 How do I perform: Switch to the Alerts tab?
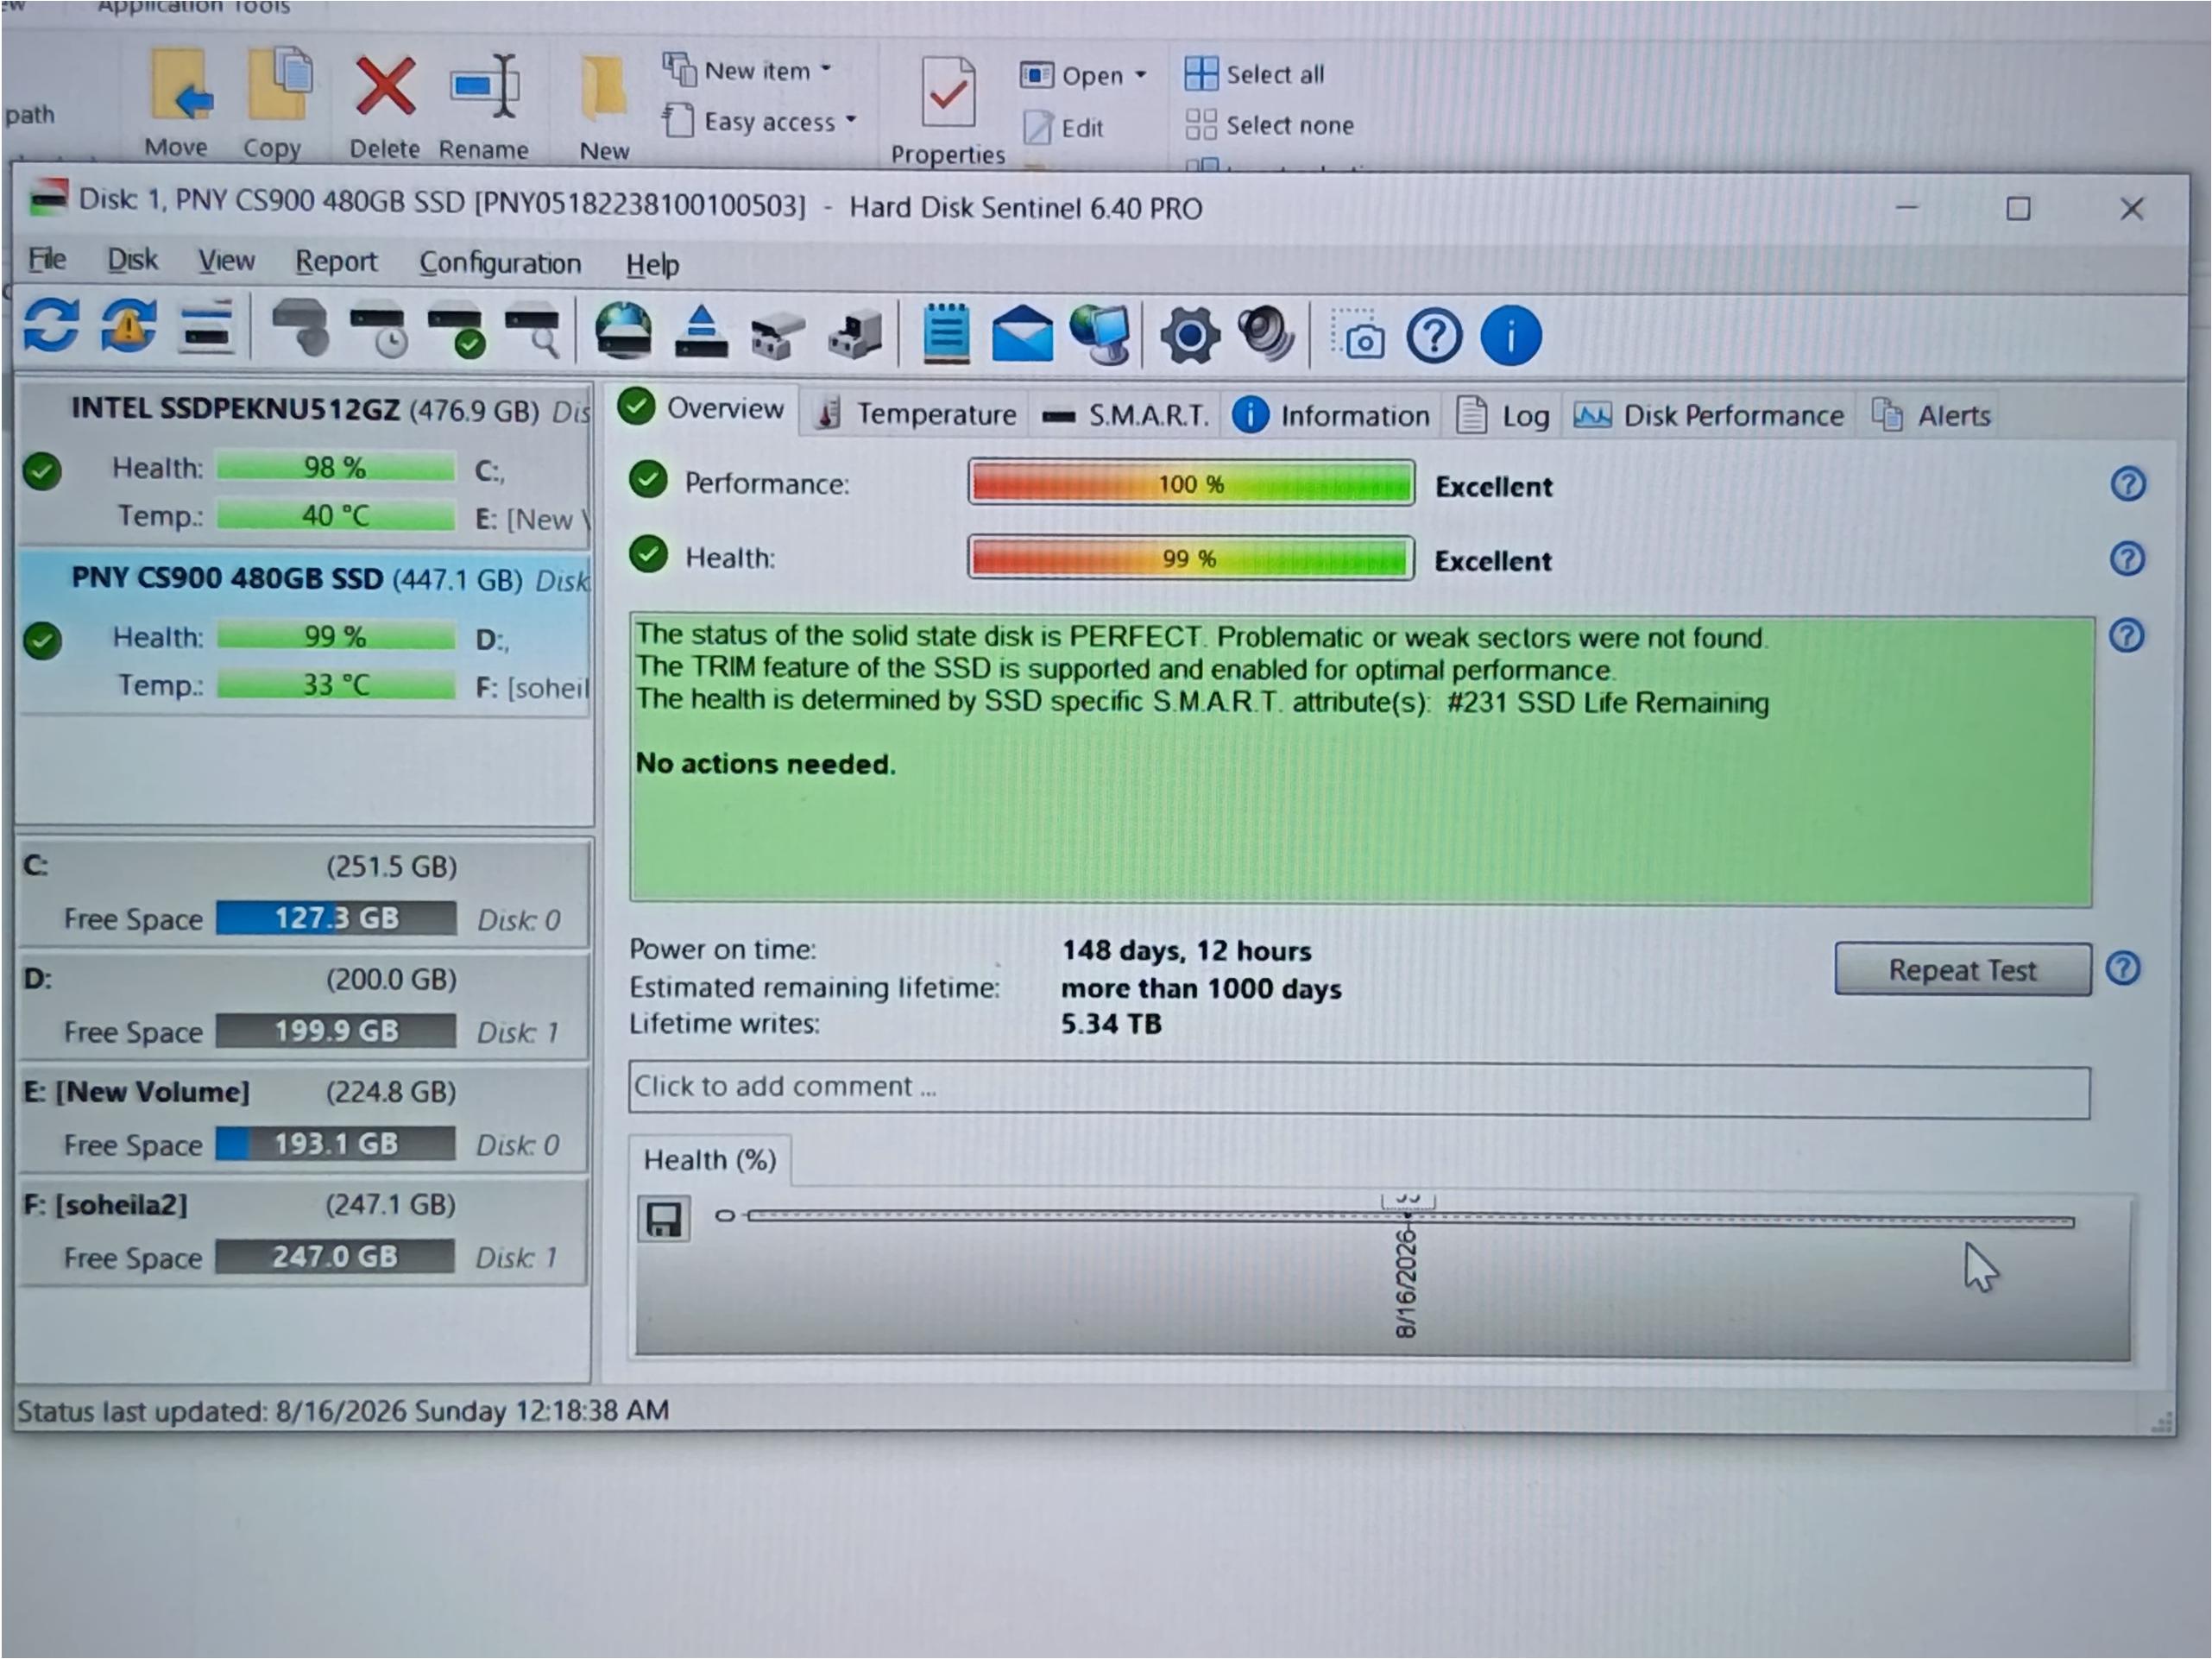click(x=1932, y=415)
